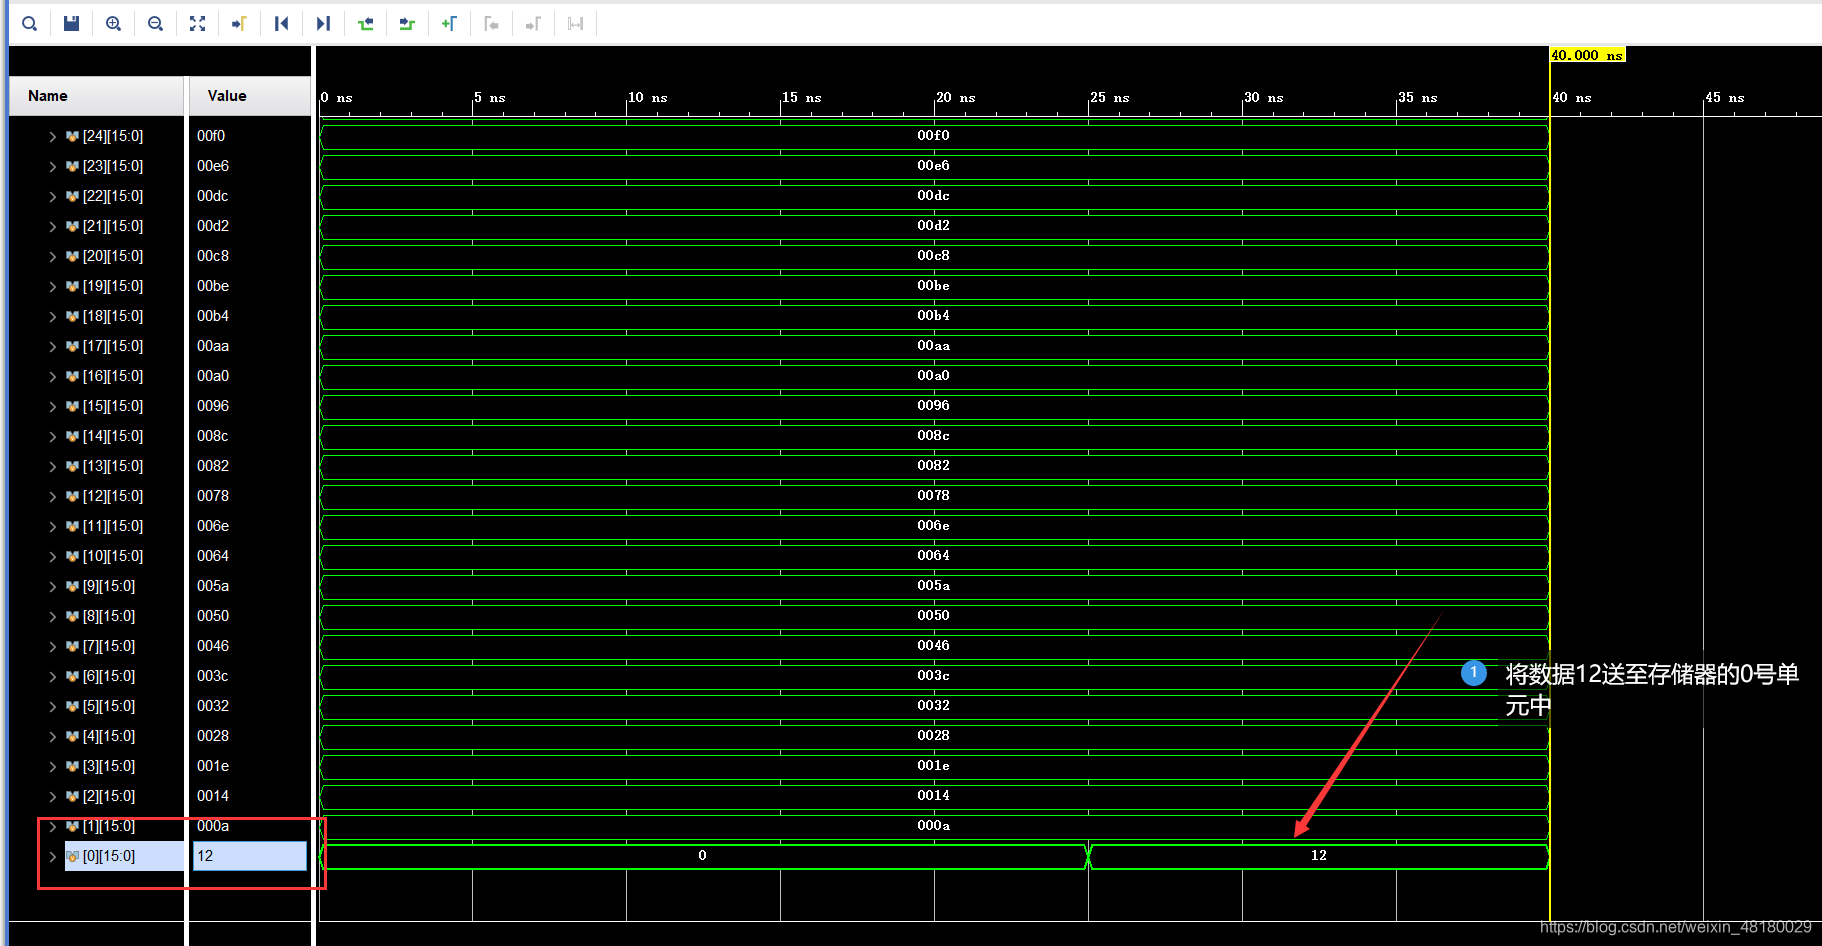This screenshot has width=1822, height=946.
Task: Select signal name [21][15:0]
Action: click(113, 226)
